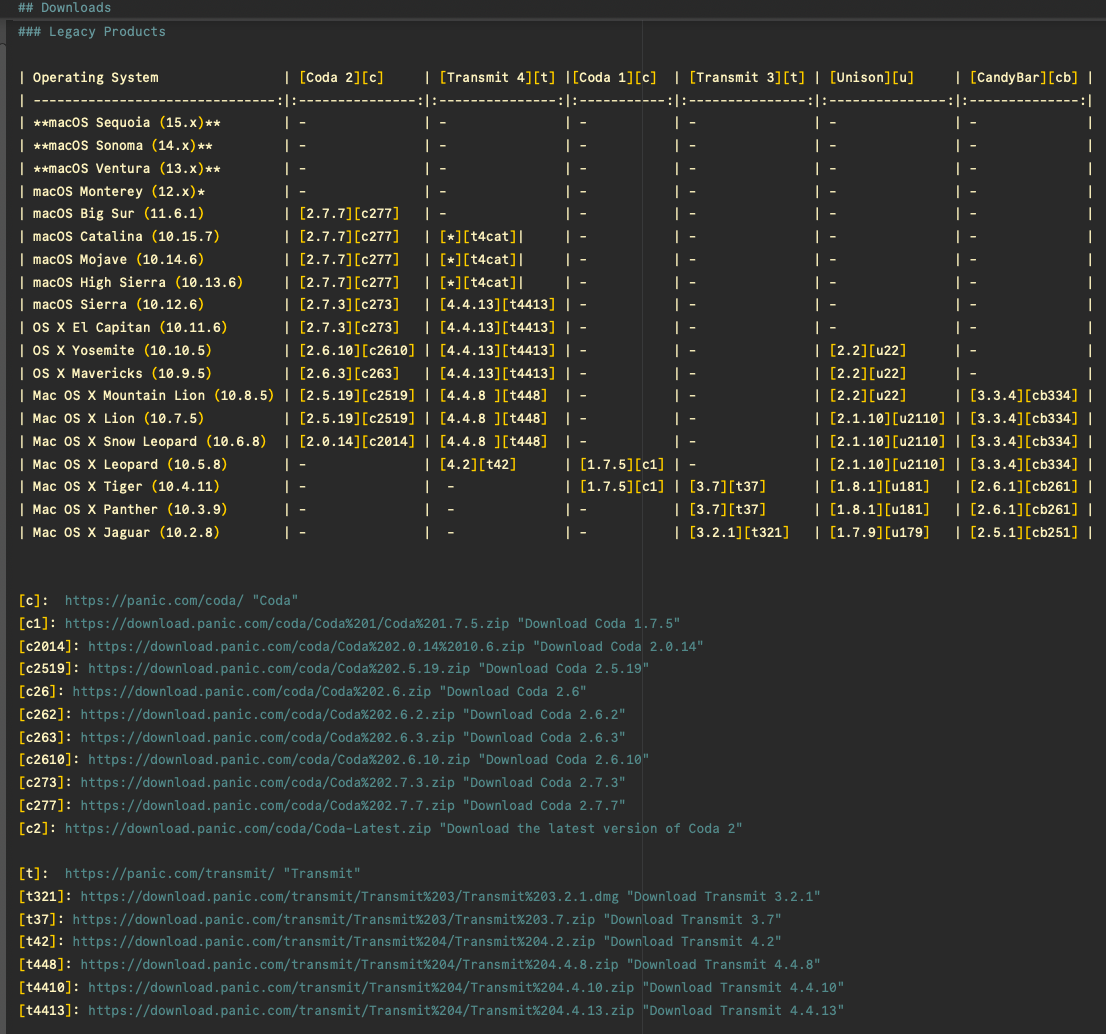Click '[*][t4cat]' in the High Sierra row
Viewport: 1106px width, 1034px height.
tap(478, 282)
